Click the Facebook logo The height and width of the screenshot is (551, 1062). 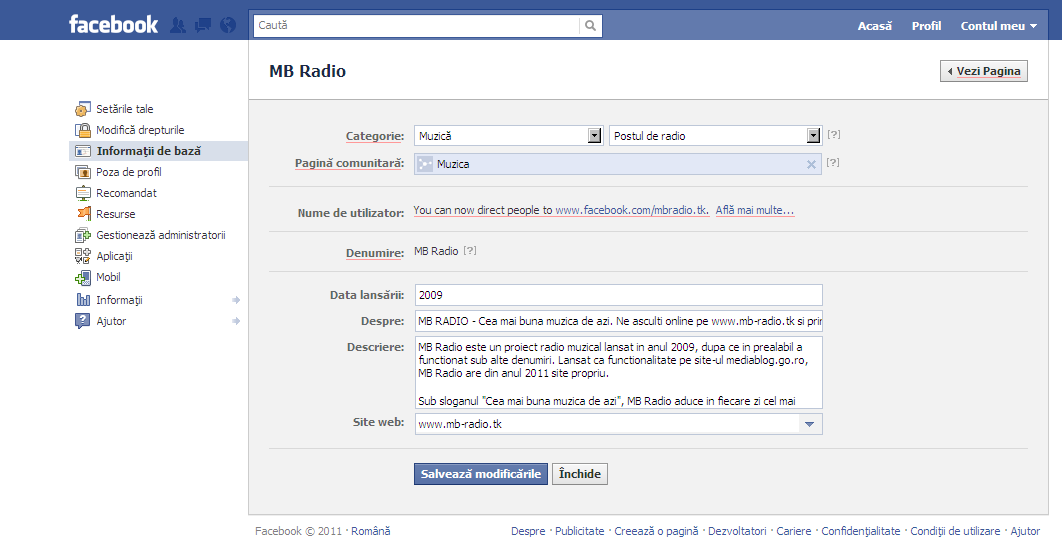tap(113, 25)
